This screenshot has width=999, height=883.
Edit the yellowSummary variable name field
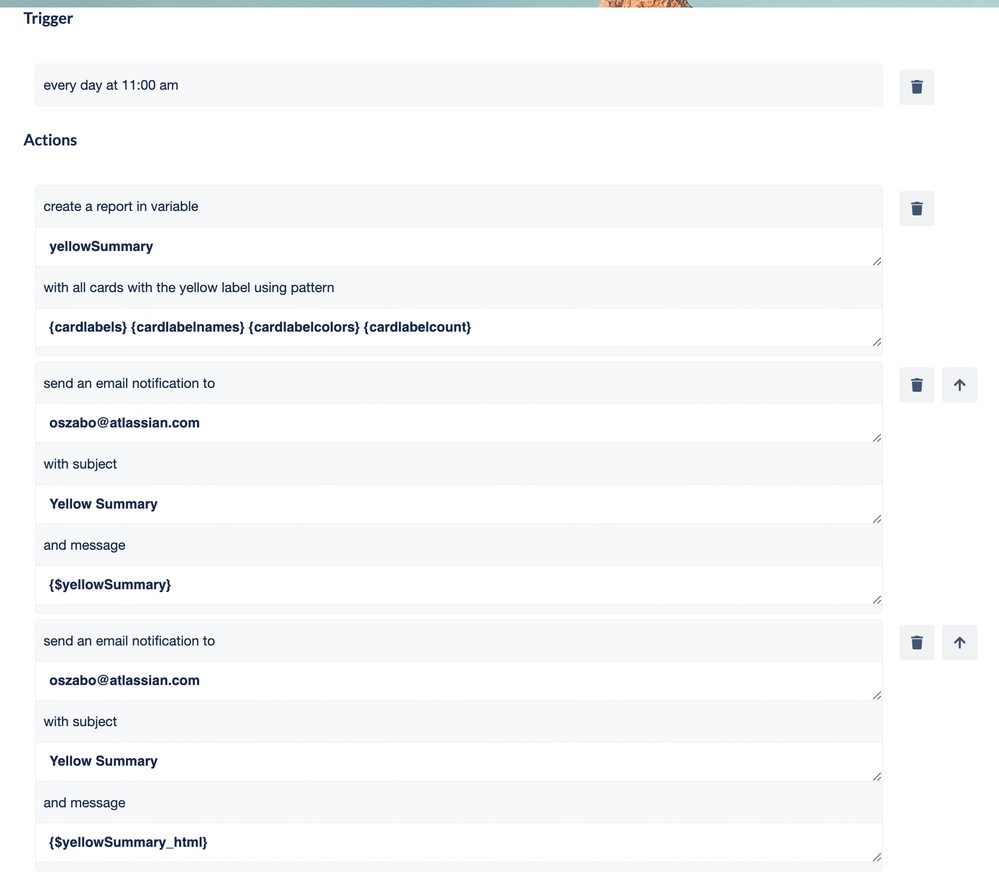[x=458, y=246]
